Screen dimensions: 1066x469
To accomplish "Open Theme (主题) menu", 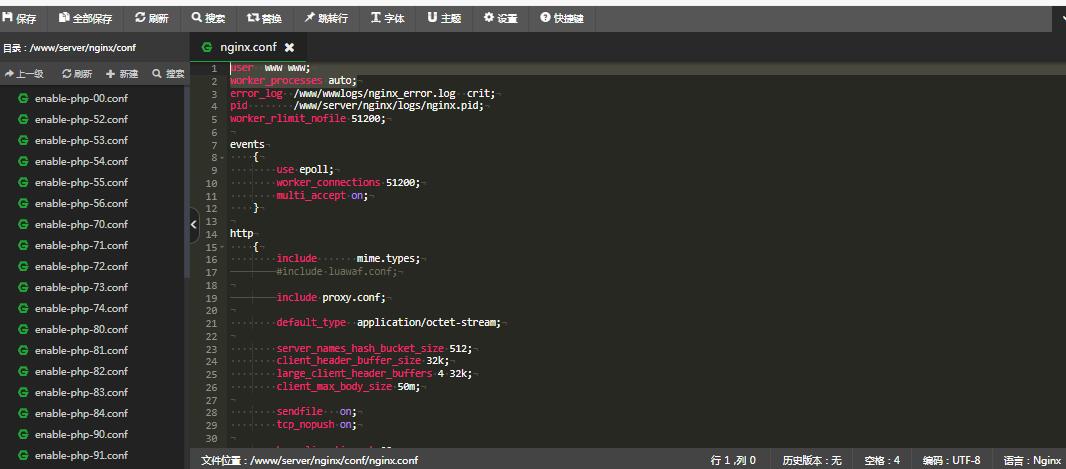I will [444, 18].
